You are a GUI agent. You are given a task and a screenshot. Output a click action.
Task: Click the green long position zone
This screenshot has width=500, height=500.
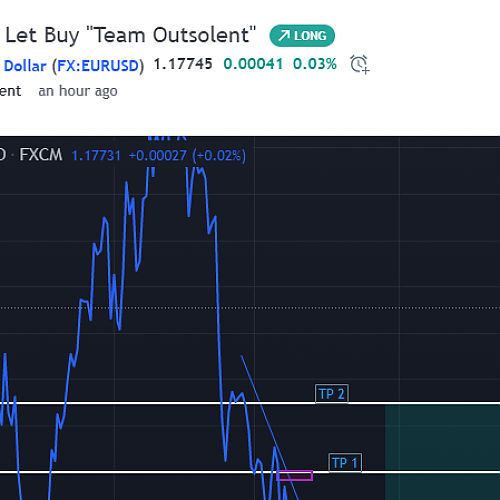(442, 452)
